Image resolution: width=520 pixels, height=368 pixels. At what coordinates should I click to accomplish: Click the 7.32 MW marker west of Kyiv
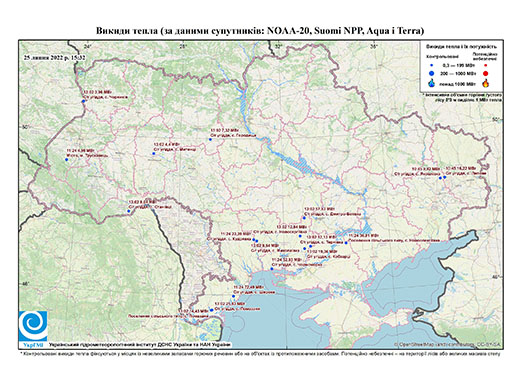(210, 139)
